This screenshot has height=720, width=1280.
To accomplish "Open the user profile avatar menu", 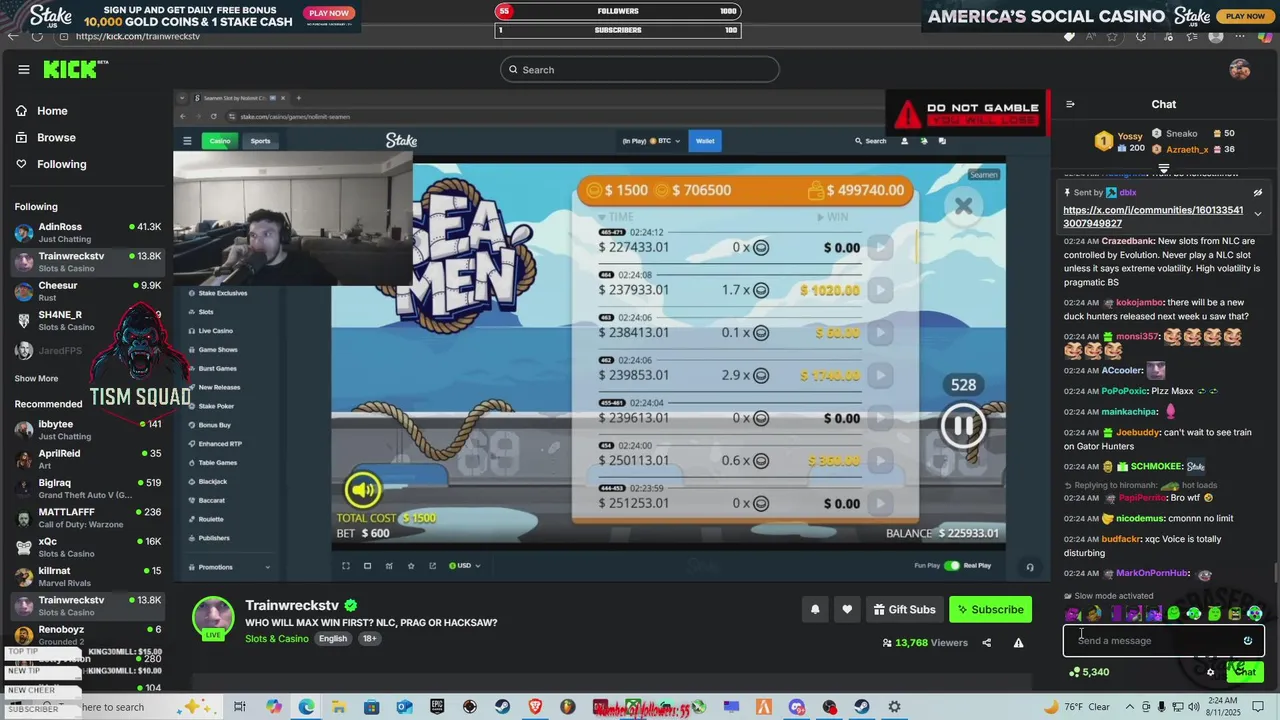I will point(1240,69).
